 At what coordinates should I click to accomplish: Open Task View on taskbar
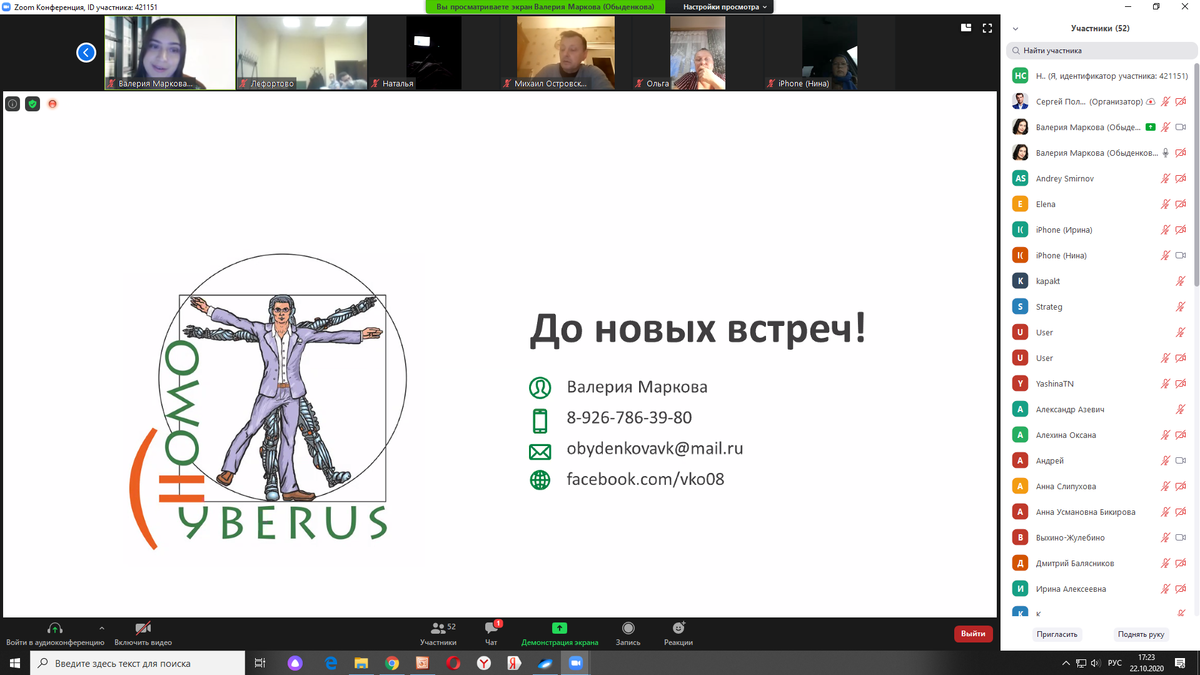pyautogui.click(x=260, y=663)
